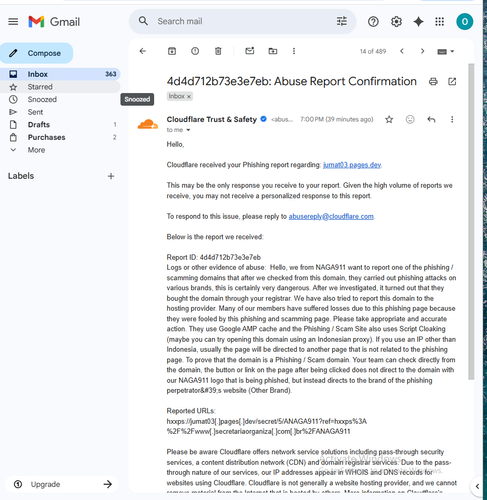This screenshot has height=500, width=487.
Task: Reply to Cloudflare message
Action: 431,119
